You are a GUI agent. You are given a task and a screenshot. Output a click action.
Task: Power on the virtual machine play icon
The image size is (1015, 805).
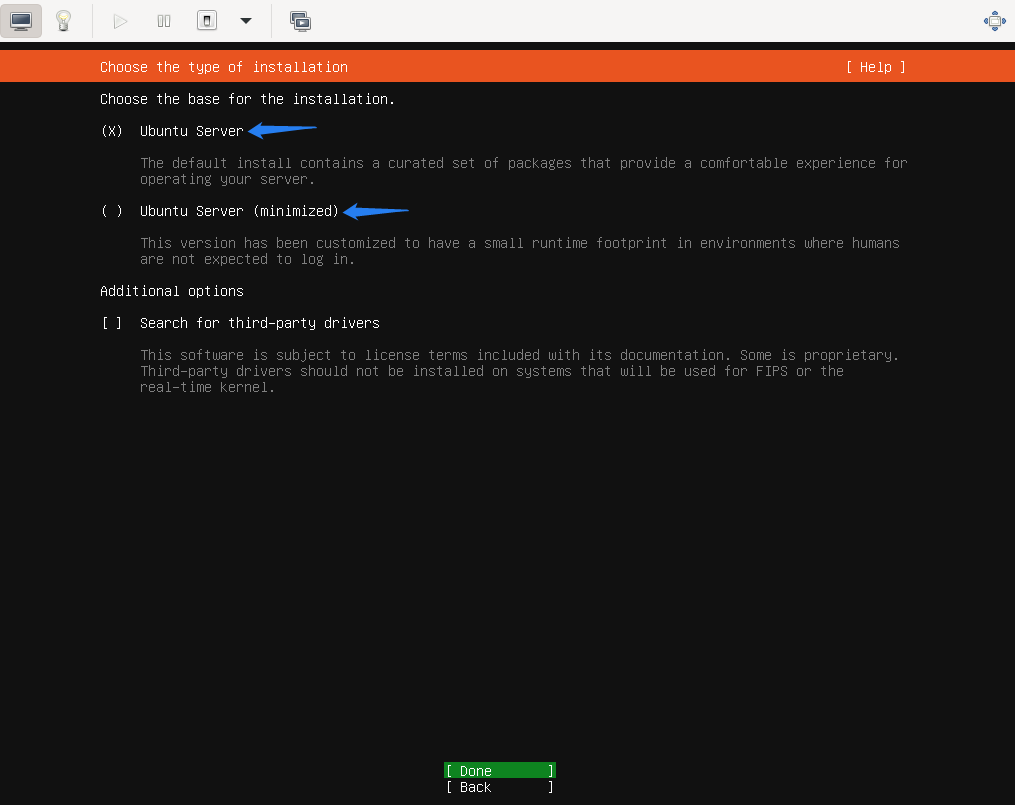120,21
